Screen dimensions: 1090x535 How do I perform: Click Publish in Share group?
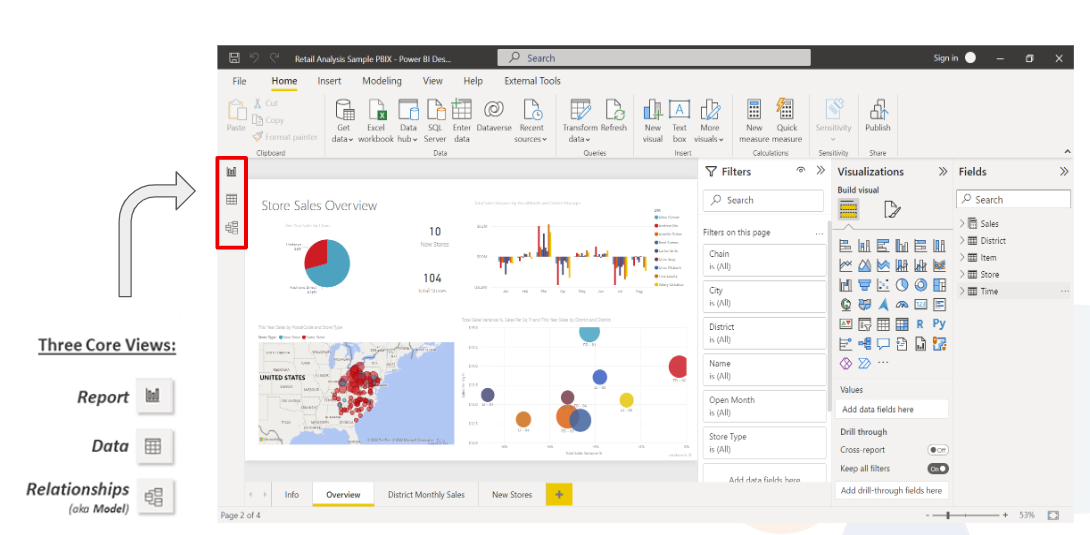click(x=877, y=116)
